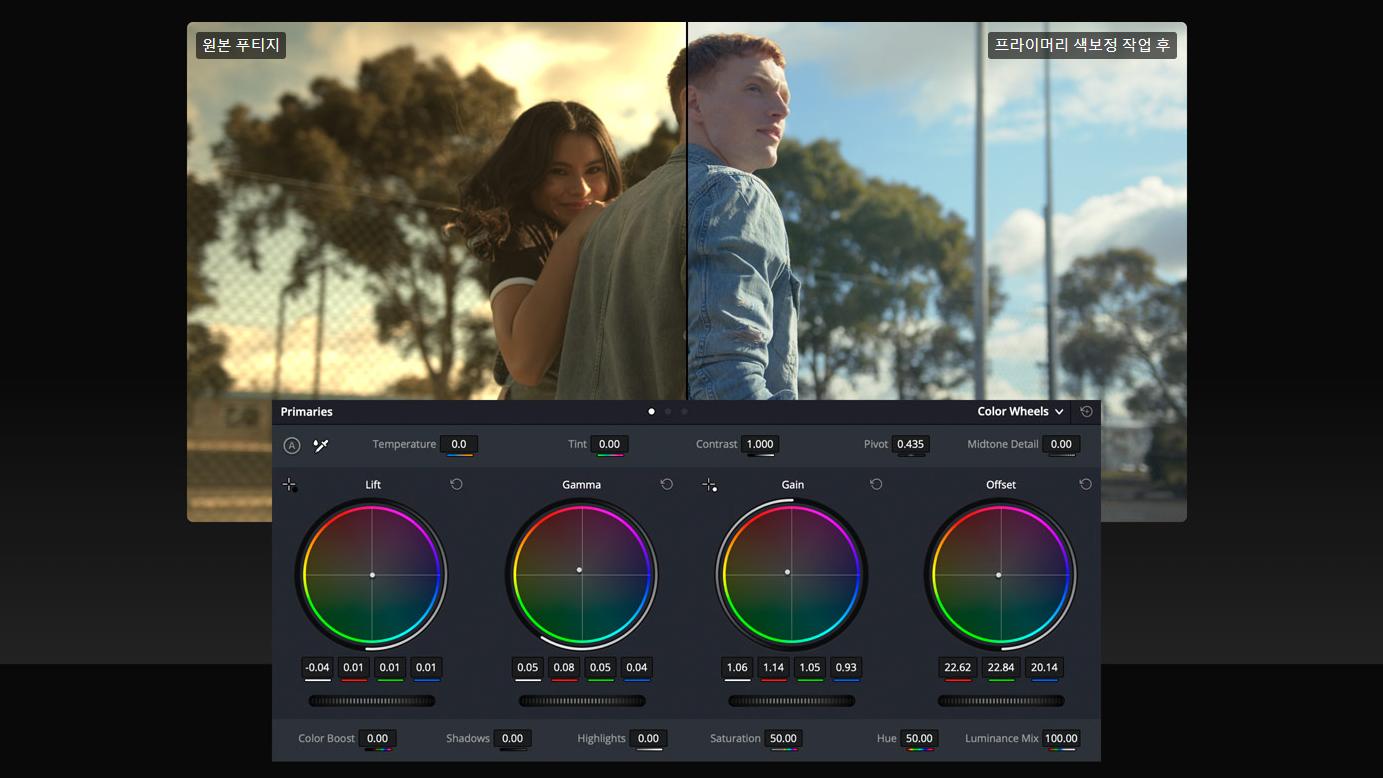Click the Hue value 50.00 field
The height and width of the screenshot is (778, 1383).
tap(919, 738)
